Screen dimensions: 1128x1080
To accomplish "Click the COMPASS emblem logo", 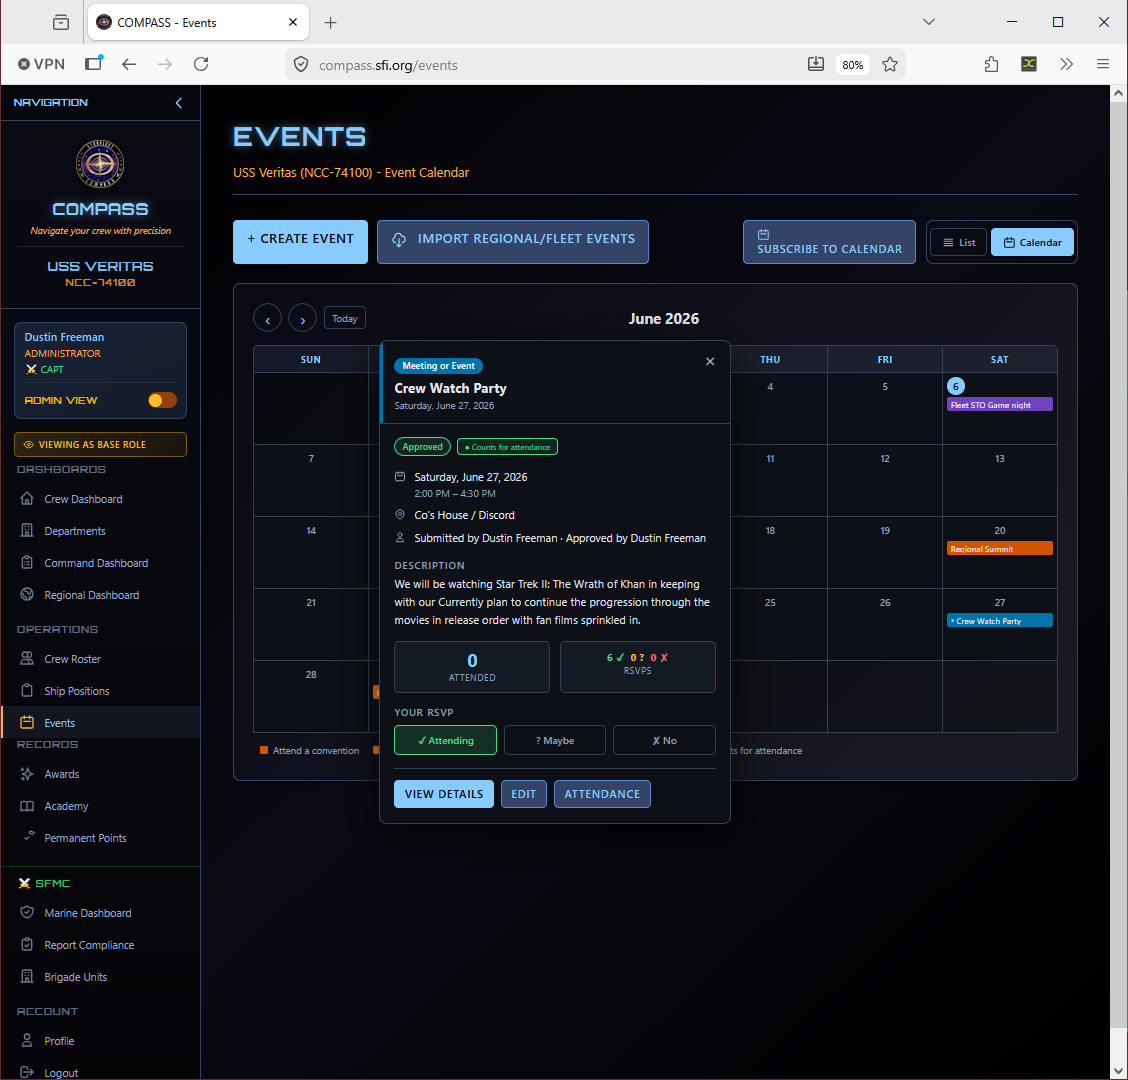I will coord(100,163).
